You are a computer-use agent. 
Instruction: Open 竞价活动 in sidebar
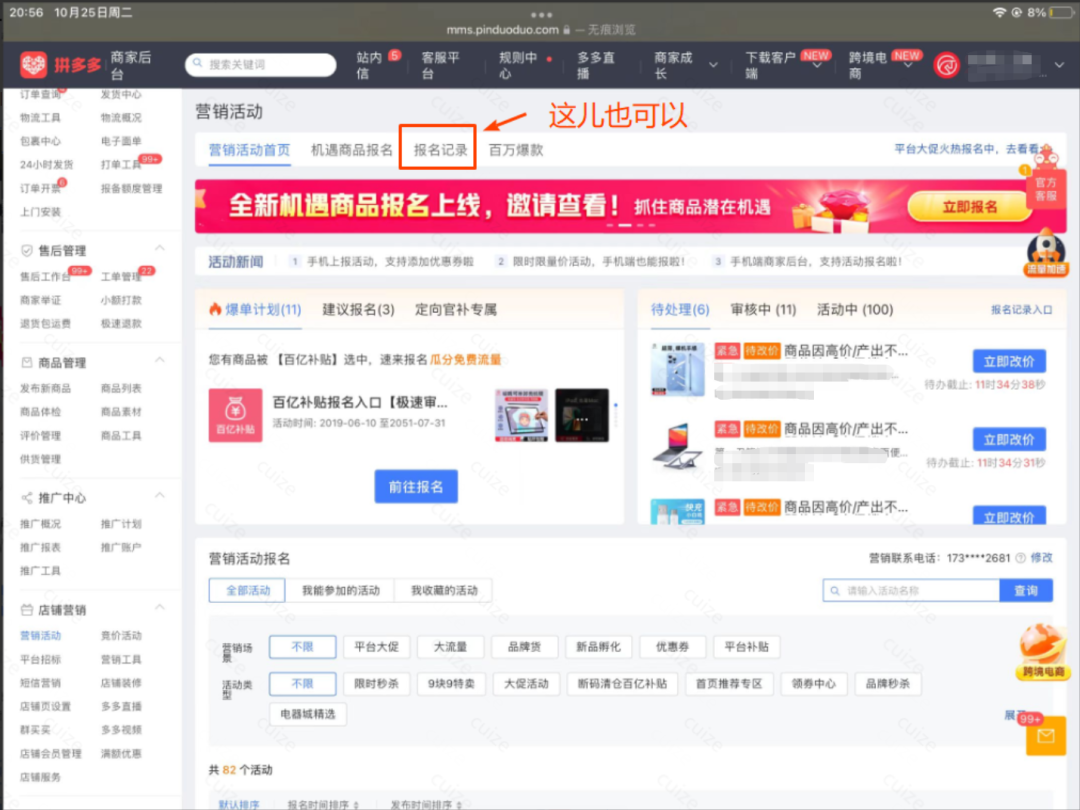pos(121,636)
